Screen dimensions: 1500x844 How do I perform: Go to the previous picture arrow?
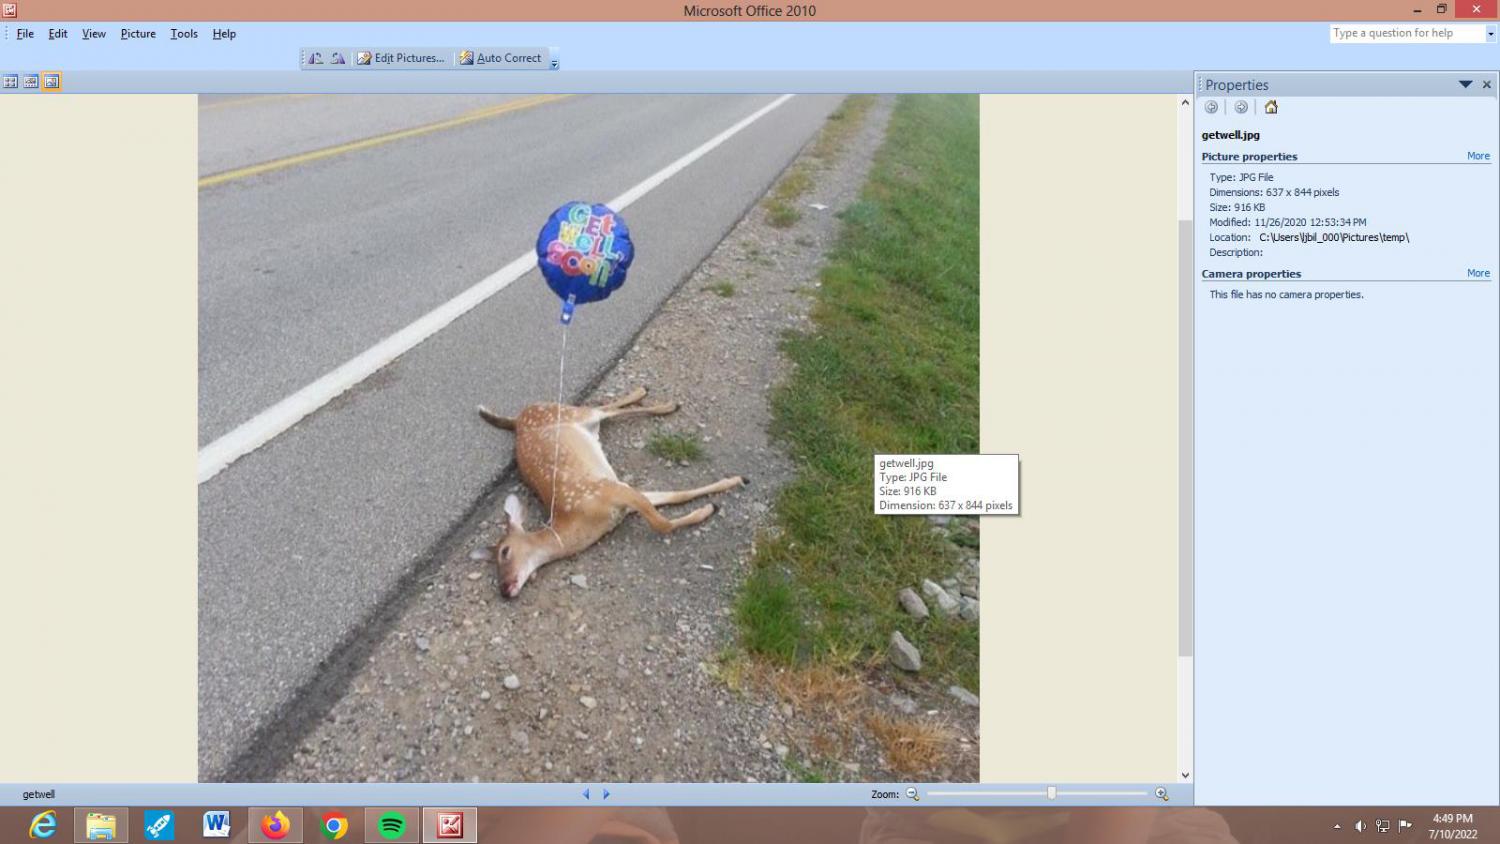(x=586, y=794)
